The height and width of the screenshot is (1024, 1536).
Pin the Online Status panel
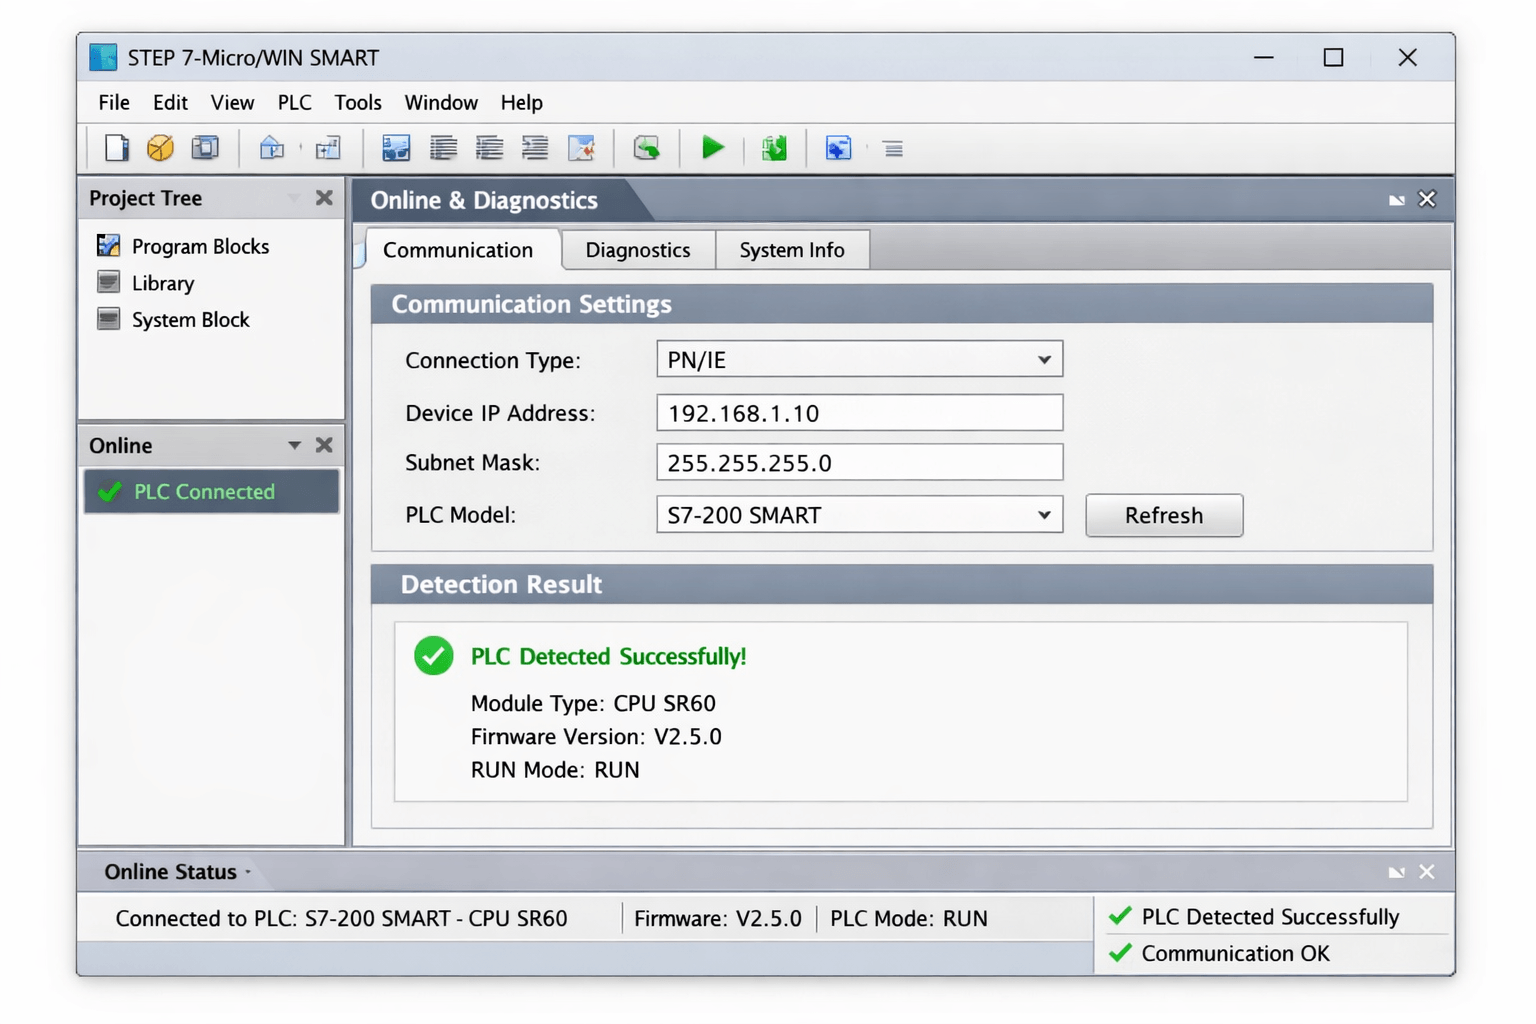click(x=1397, y=872)
